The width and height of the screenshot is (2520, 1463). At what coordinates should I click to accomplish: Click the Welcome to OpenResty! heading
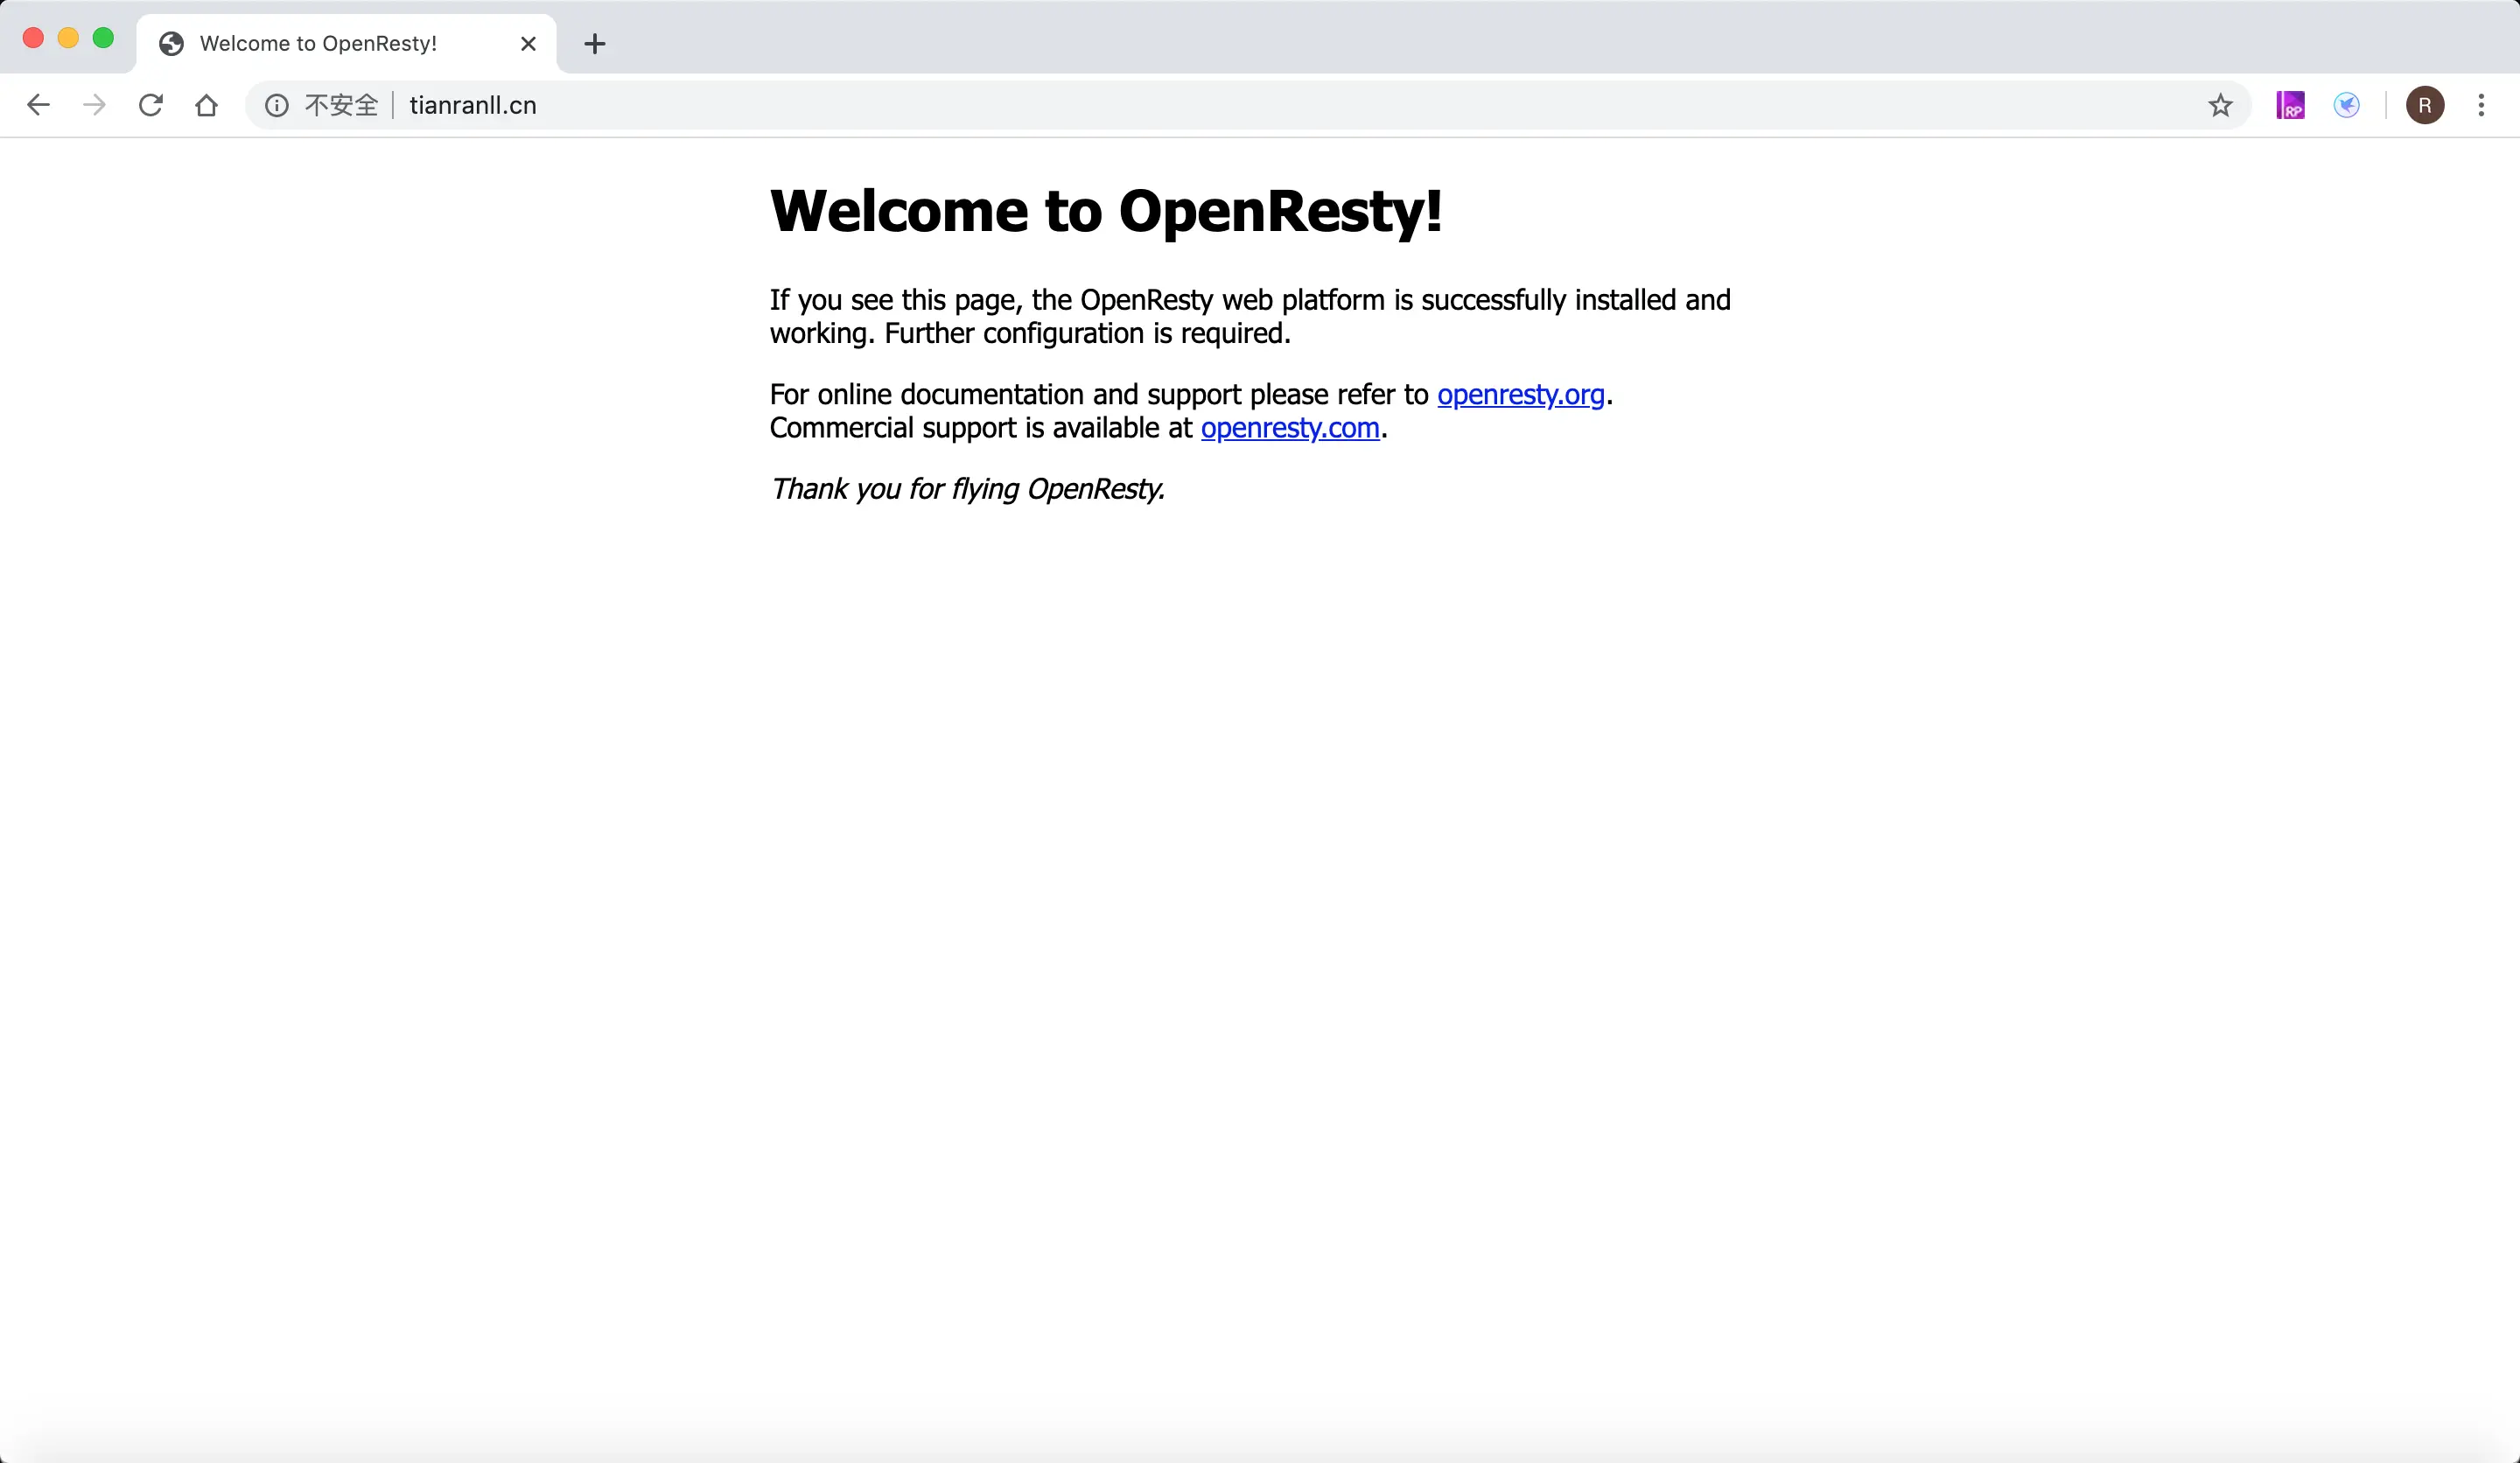[x=1105, y=211]
